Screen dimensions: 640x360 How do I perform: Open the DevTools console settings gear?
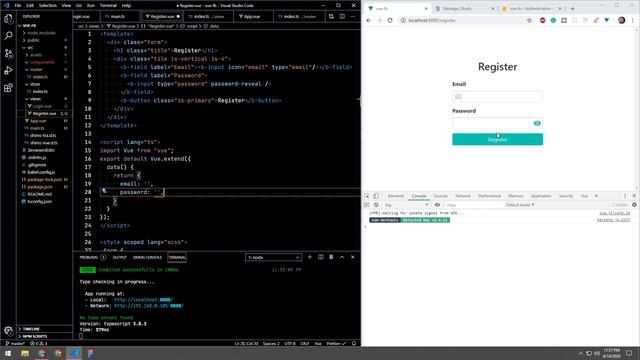pos(634,205)
